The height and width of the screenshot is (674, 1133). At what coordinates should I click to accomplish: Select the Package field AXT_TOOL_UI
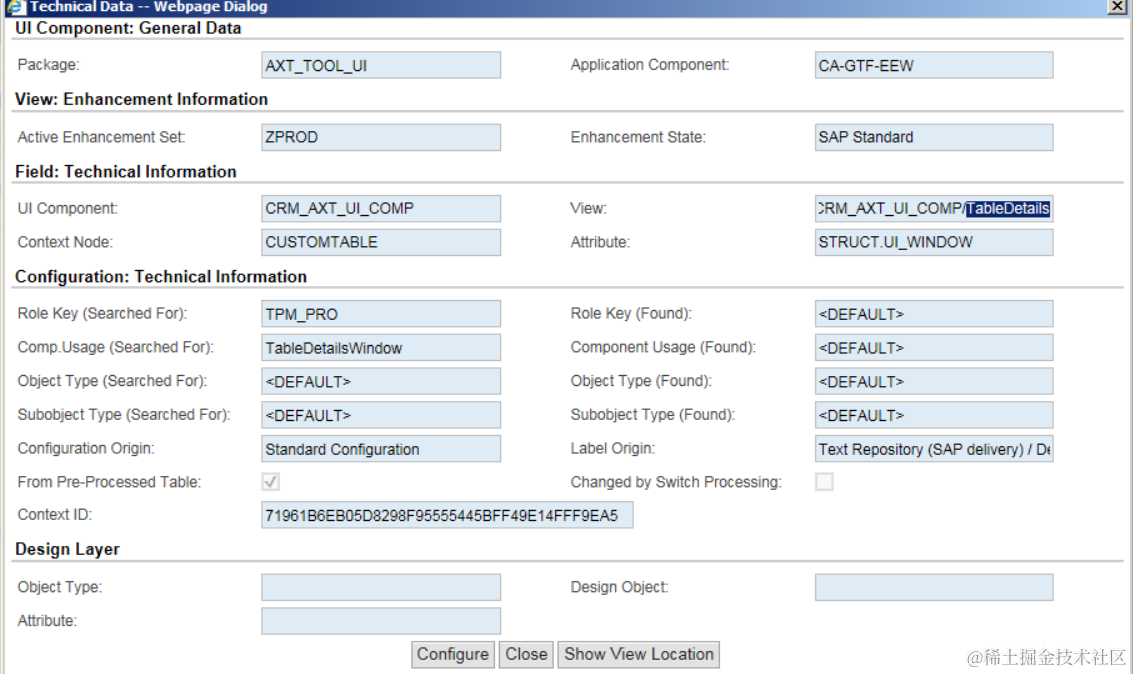381,65
